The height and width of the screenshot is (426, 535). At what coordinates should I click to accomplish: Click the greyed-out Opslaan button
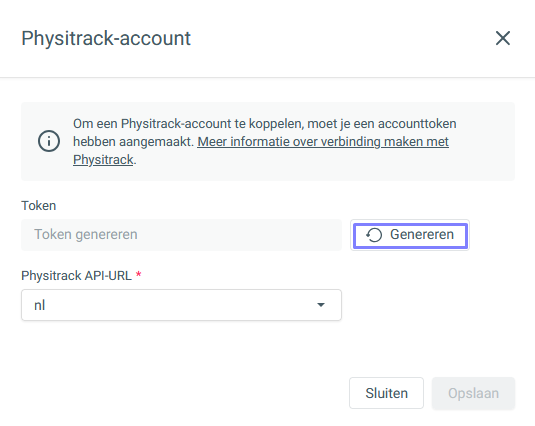[x=473, y=393]
